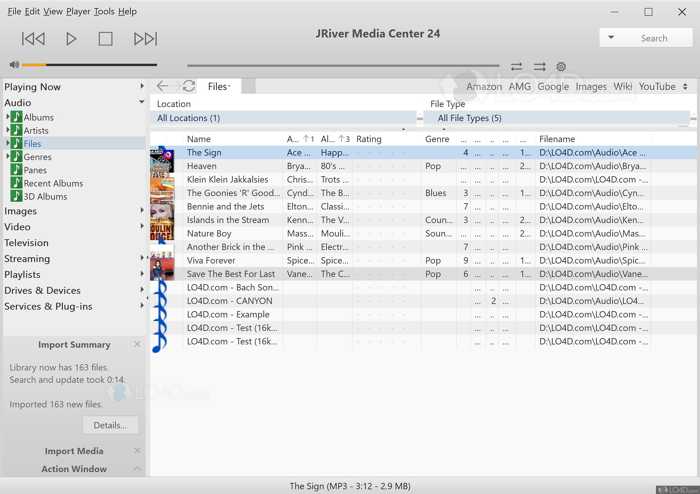
Task: Skip to the next track
Action: (146, 39)
